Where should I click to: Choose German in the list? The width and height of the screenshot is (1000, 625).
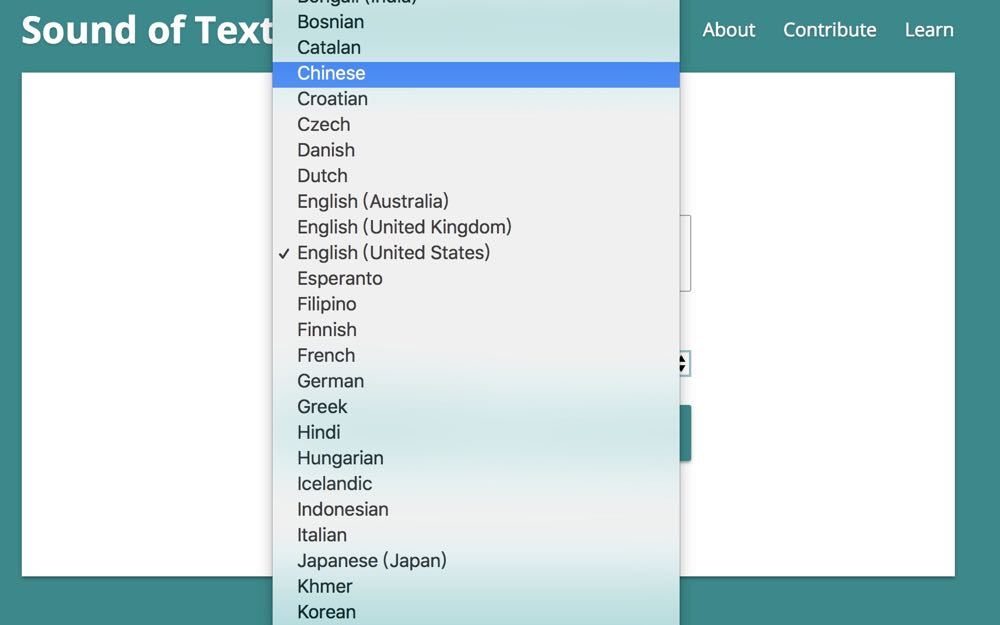pyautogui.click(x=476, y=381)
